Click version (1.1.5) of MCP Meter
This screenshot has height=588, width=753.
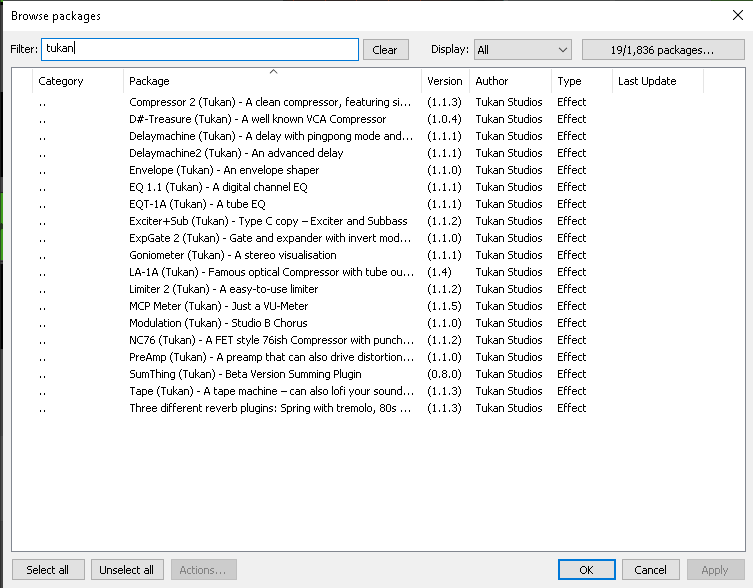coord(444,306)
